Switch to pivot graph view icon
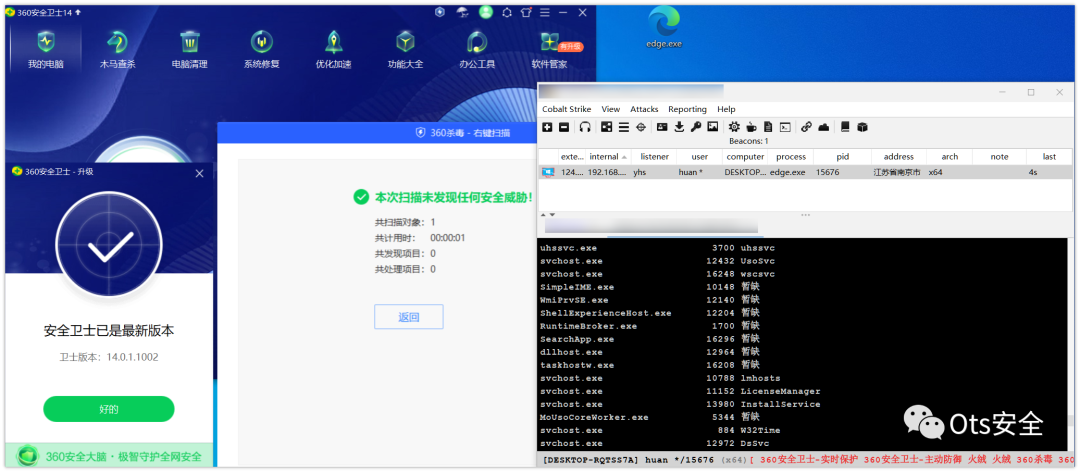The image size is (1080, 472). (607, 127)
